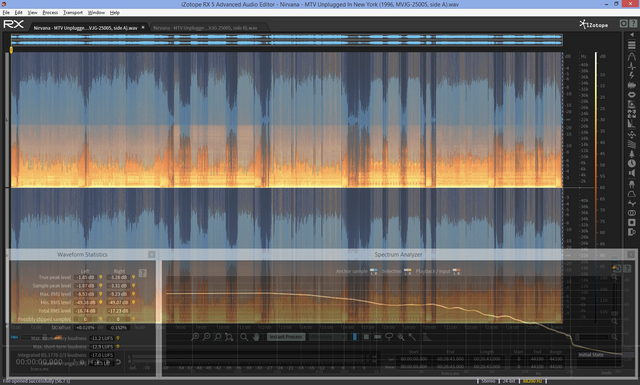
Task: Select Initial State in undo history
Action: pyautogui.click(x=591, y=355)
